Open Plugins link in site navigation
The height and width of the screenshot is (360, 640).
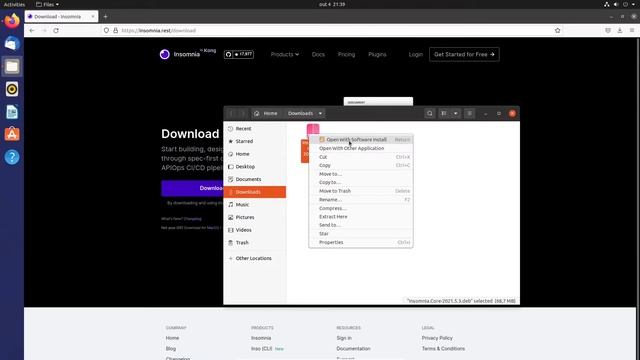pos(377,54)
